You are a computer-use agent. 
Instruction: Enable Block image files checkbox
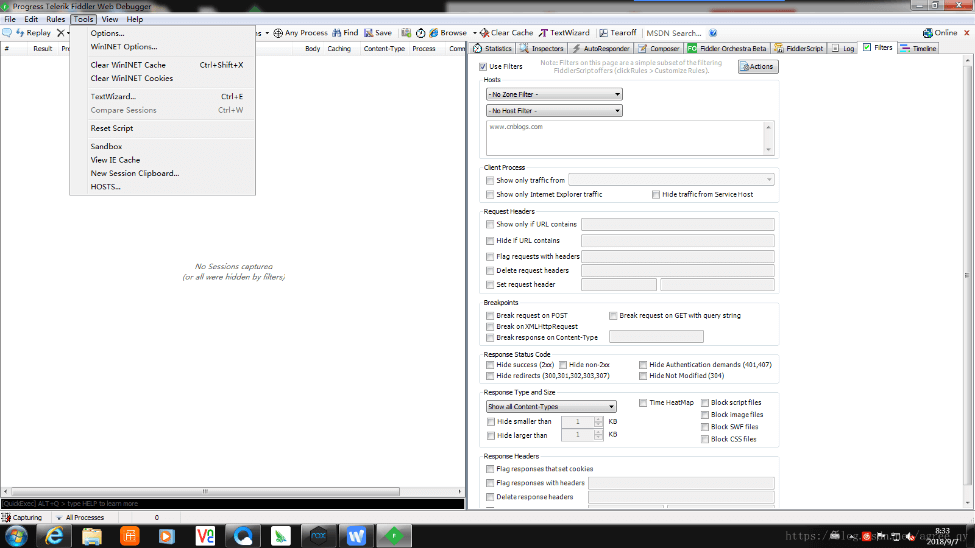tap(705, 415)
